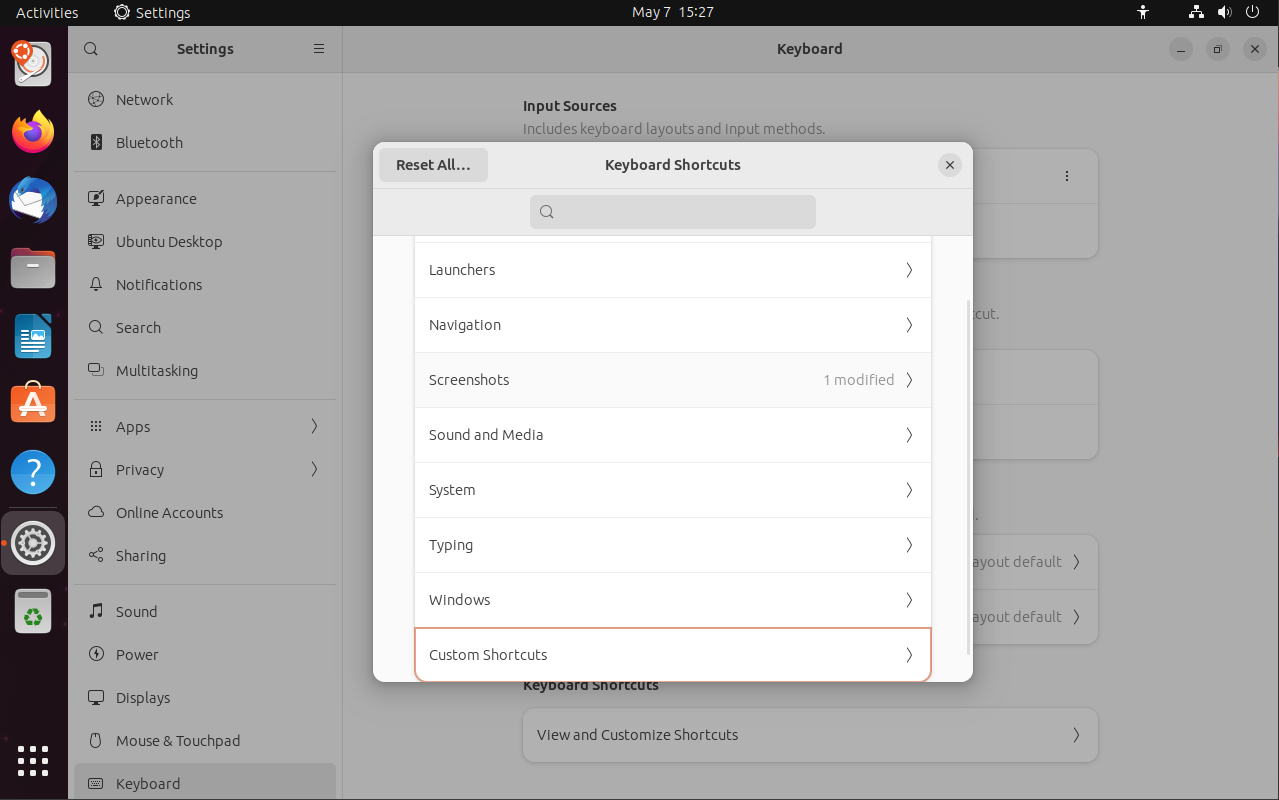The height and width of the screenshot is (800, 1279).
Task: Open the Files manager dock icon
Action: coord(33,268)
